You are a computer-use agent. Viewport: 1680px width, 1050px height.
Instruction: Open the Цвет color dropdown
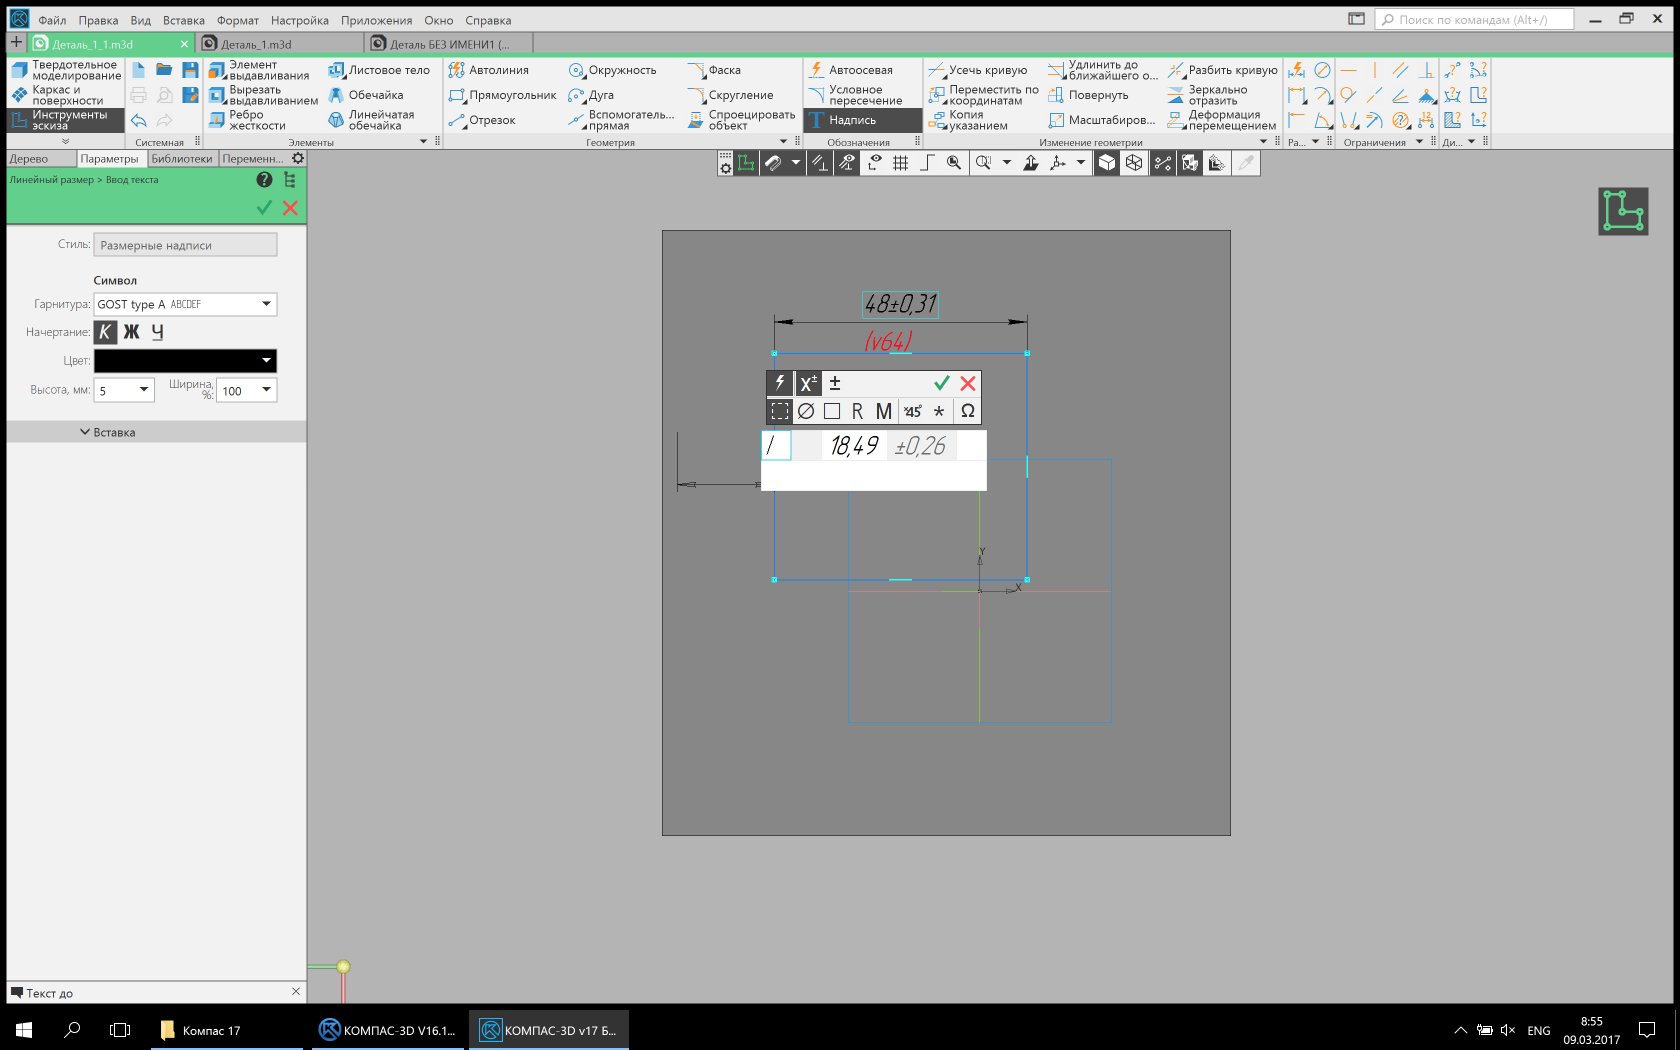click(266, 361)
